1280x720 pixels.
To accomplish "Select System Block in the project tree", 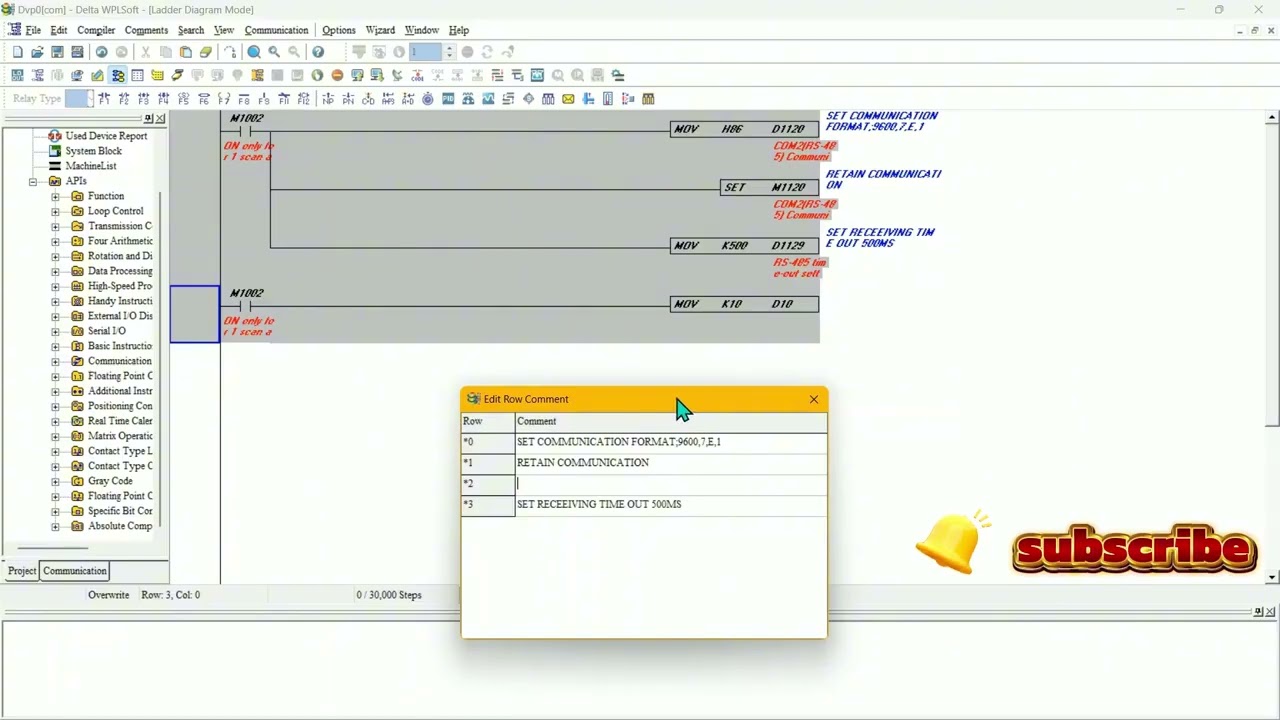I will (x=93, y=151).
